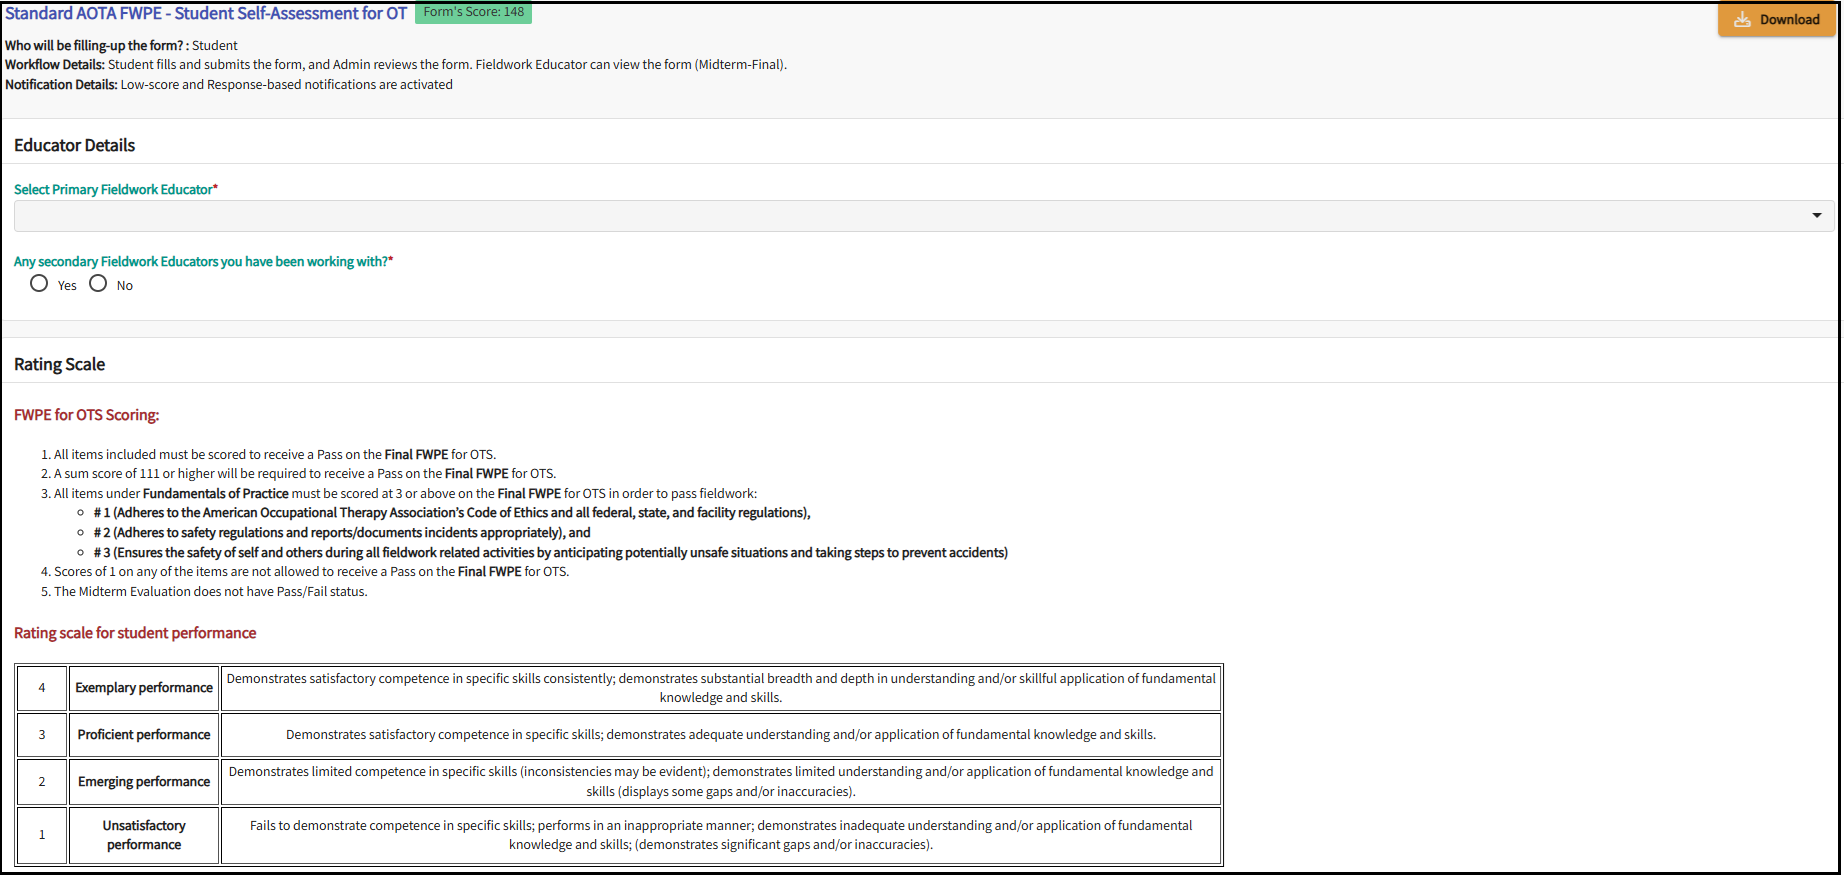This screenshot has width=1844, height=875.
Task: Click the Workflow Details line
Action: [396, 65]
